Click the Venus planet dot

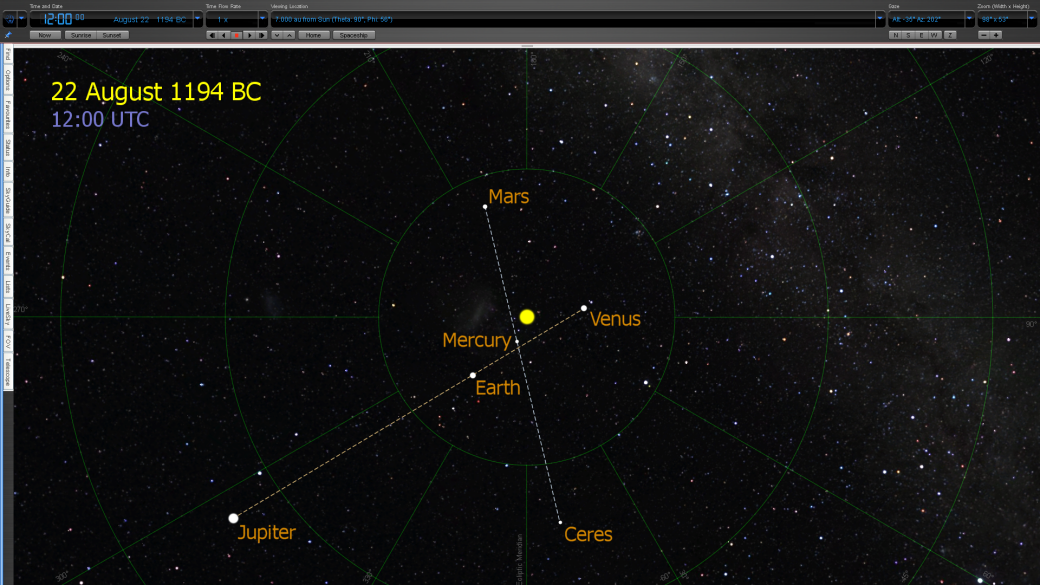pos(584,308)
